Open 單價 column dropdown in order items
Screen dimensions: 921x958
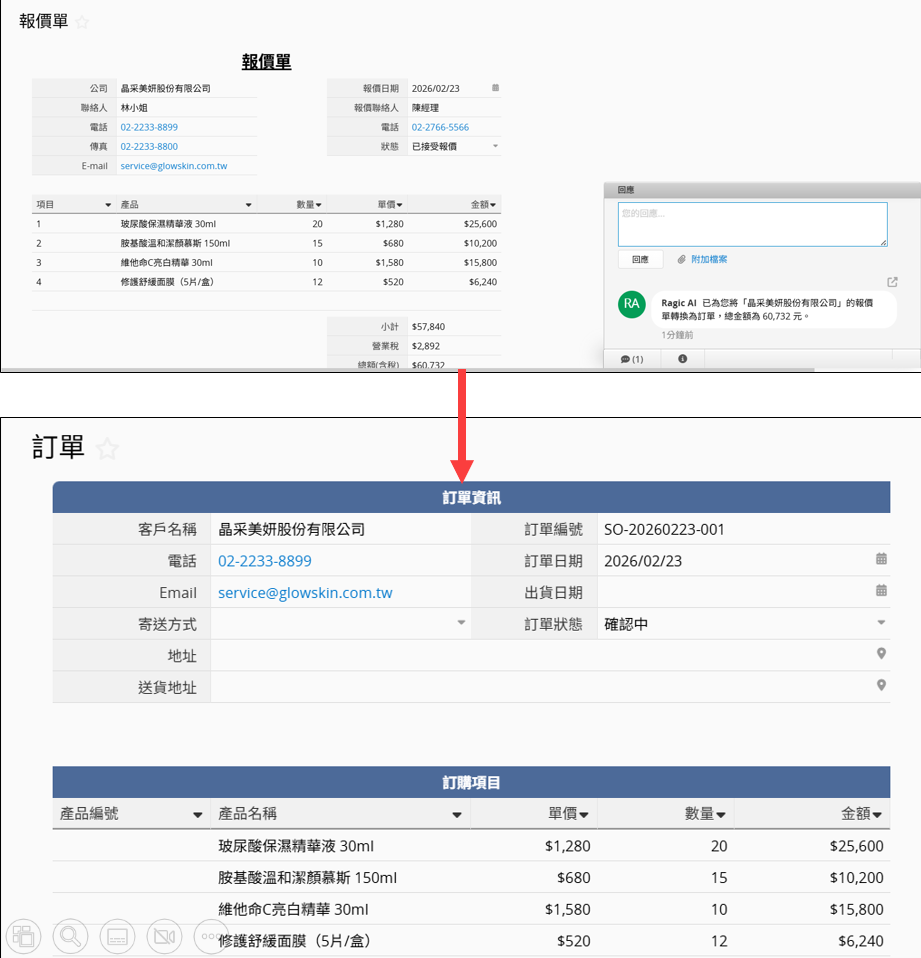[584, 815]
